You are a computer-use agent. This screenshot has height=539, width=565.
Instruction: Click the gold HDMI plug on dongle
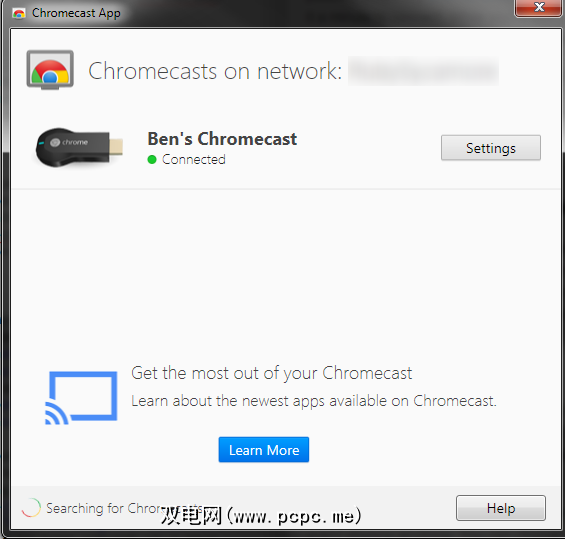[x=116, y=147]
